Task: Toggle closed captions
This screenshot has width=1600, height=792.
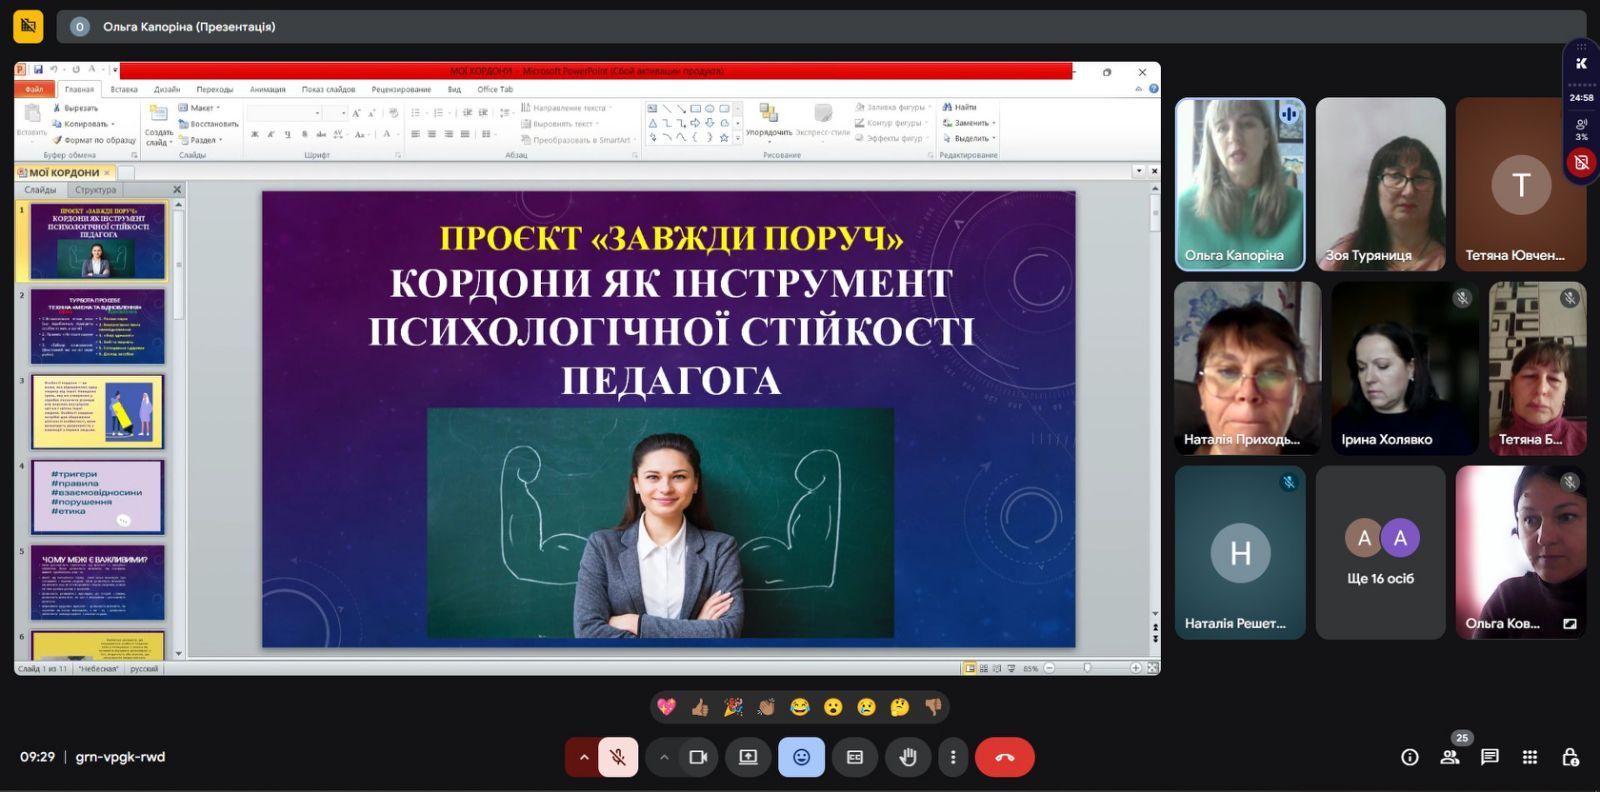Action: pos(855,757)
